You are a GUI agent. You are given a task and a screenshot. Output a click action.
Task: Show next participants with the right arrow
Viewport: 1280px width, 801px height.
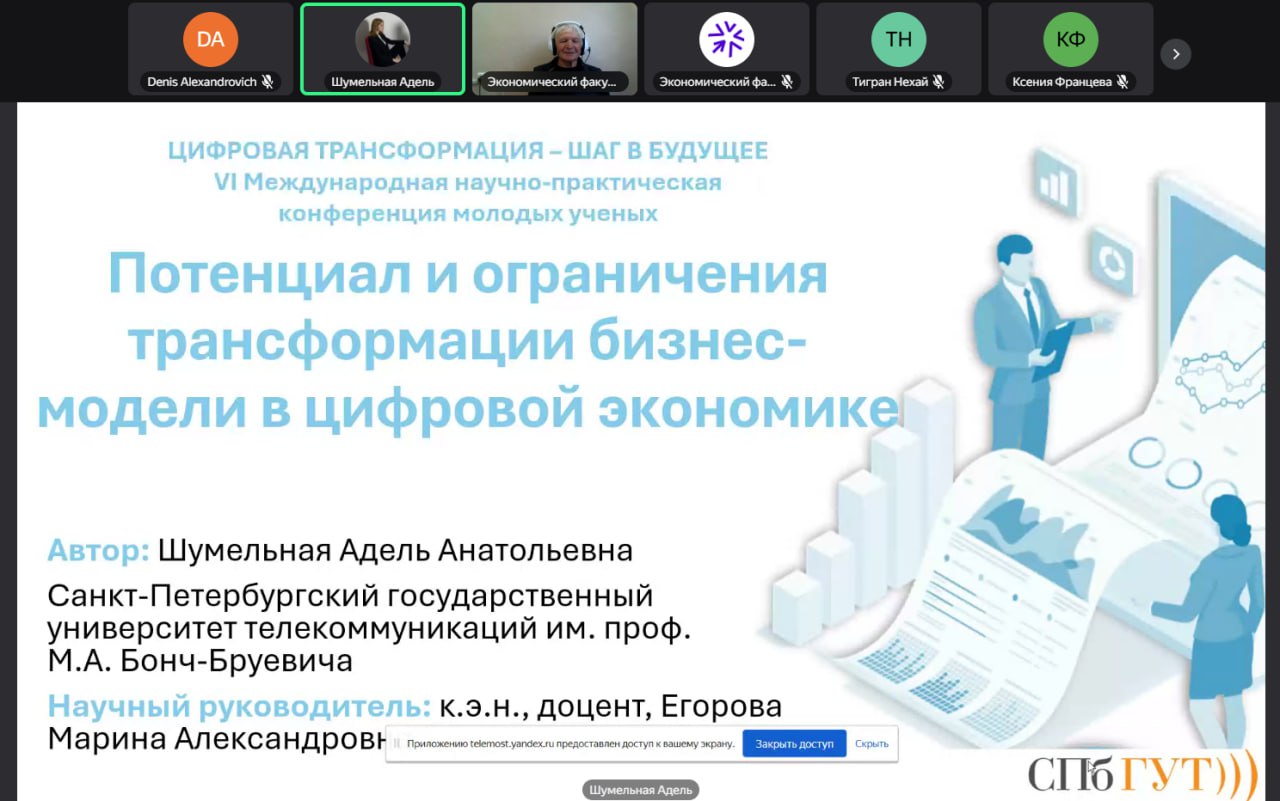click(x=1176, y=54)
